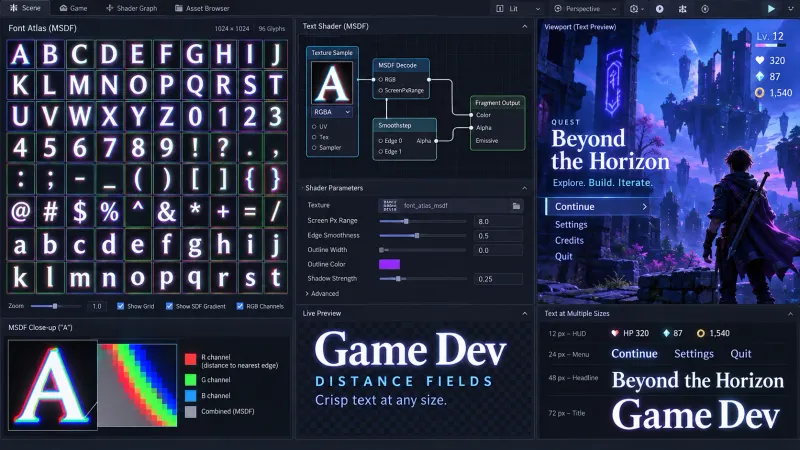This screenshot has height=450, width=800.
Task: Click the Color input port on Fragment Output
Action: 471,115
